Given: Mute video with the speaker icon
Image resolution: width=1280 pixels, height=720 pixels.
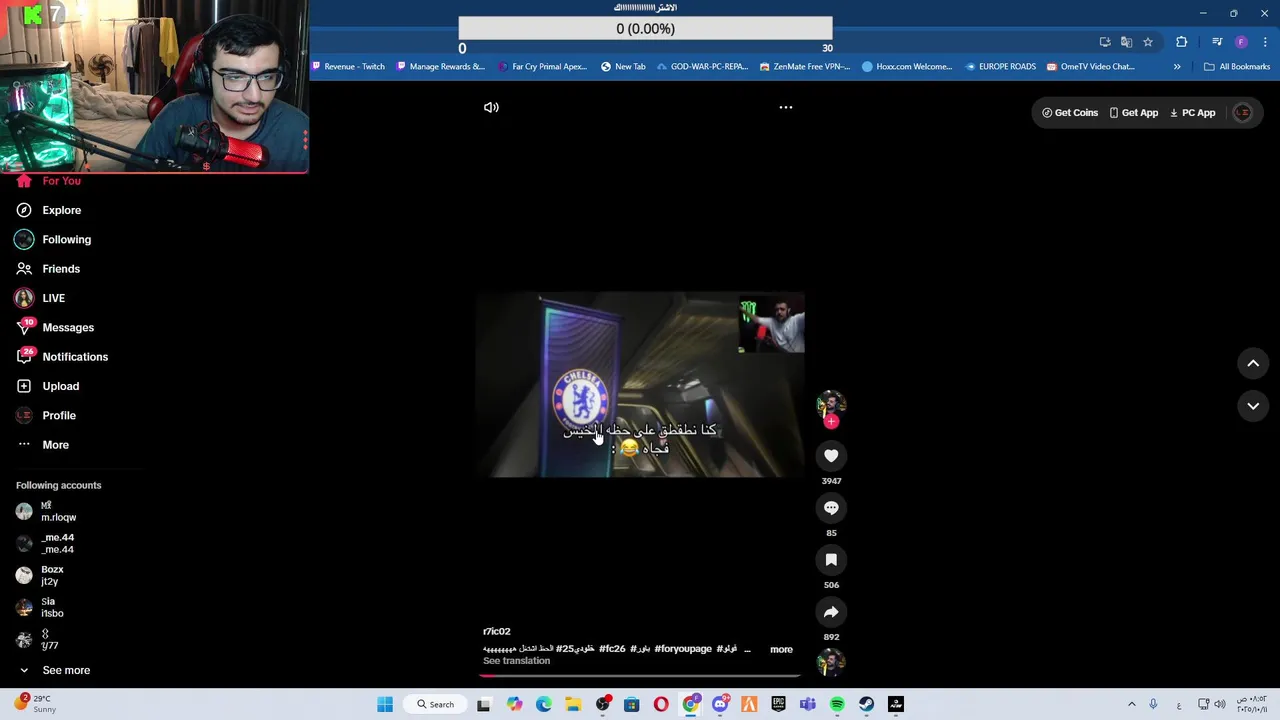Looking at the screenshot, I should (491, 107).
